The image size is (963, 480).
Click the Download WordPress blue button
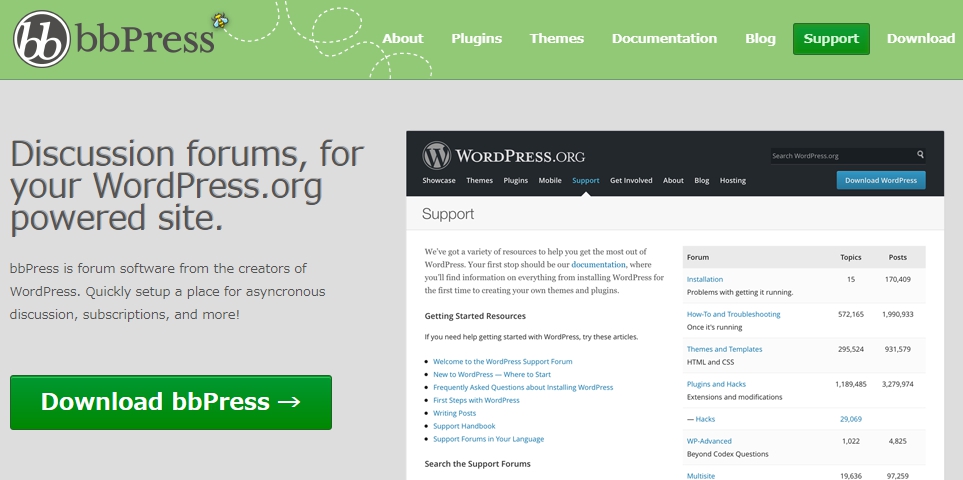coord(881,180)
